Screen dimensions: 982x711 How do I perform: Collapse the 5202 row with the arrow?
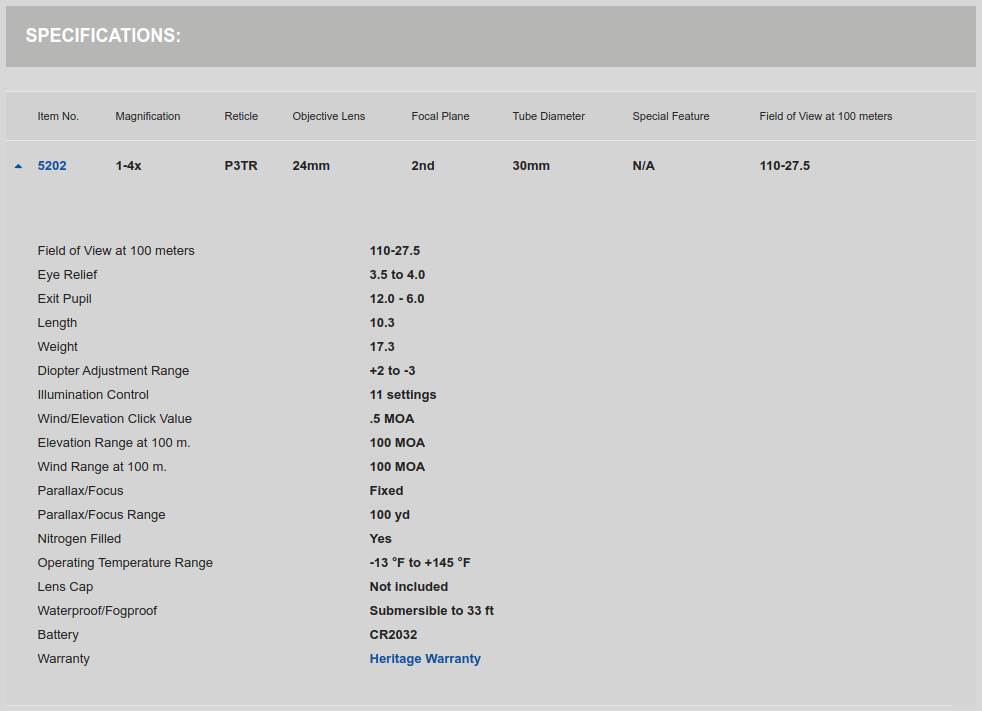18,166
